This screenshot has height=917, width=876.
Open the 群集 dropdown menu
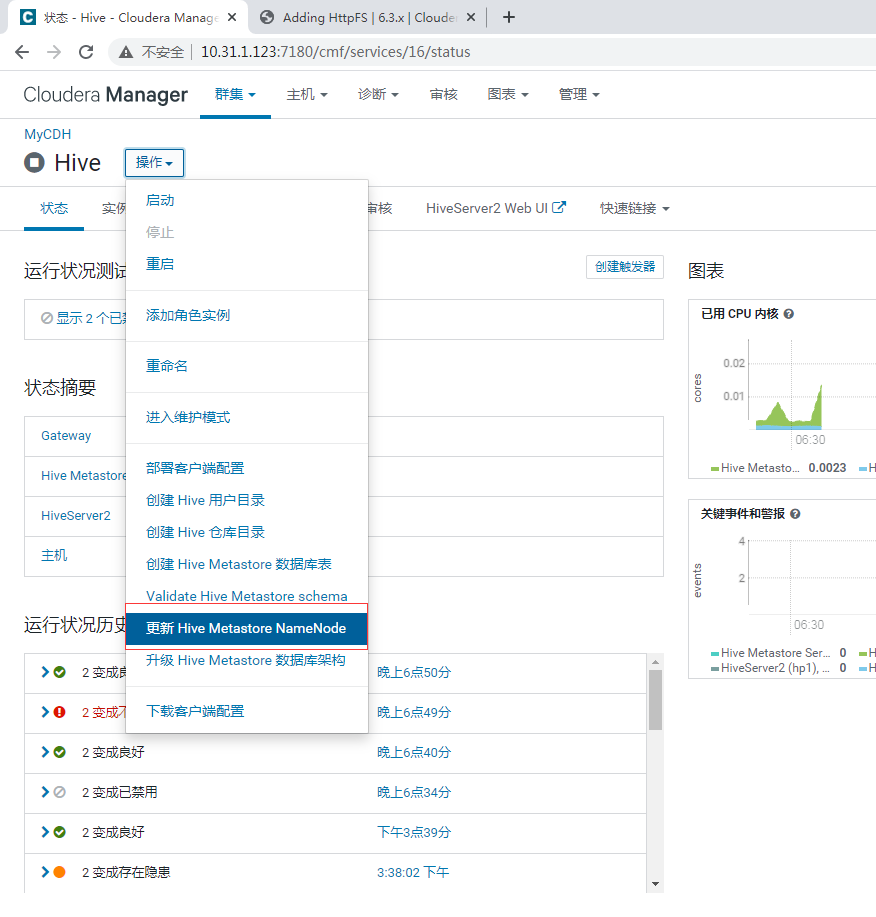(x=235, y=94)
